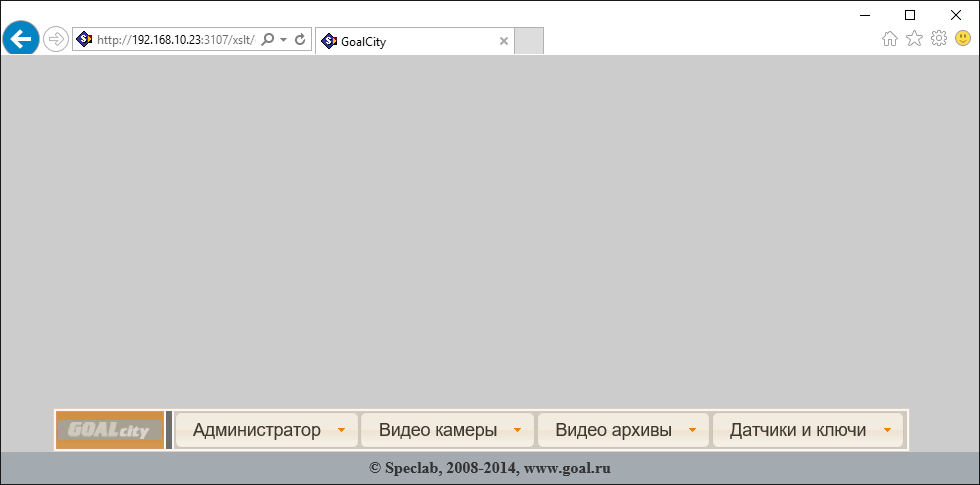Image resolution: width=980 pixels, height=485 pixels.
Task: Refresh the page with the reload icon
Action: 300,39
